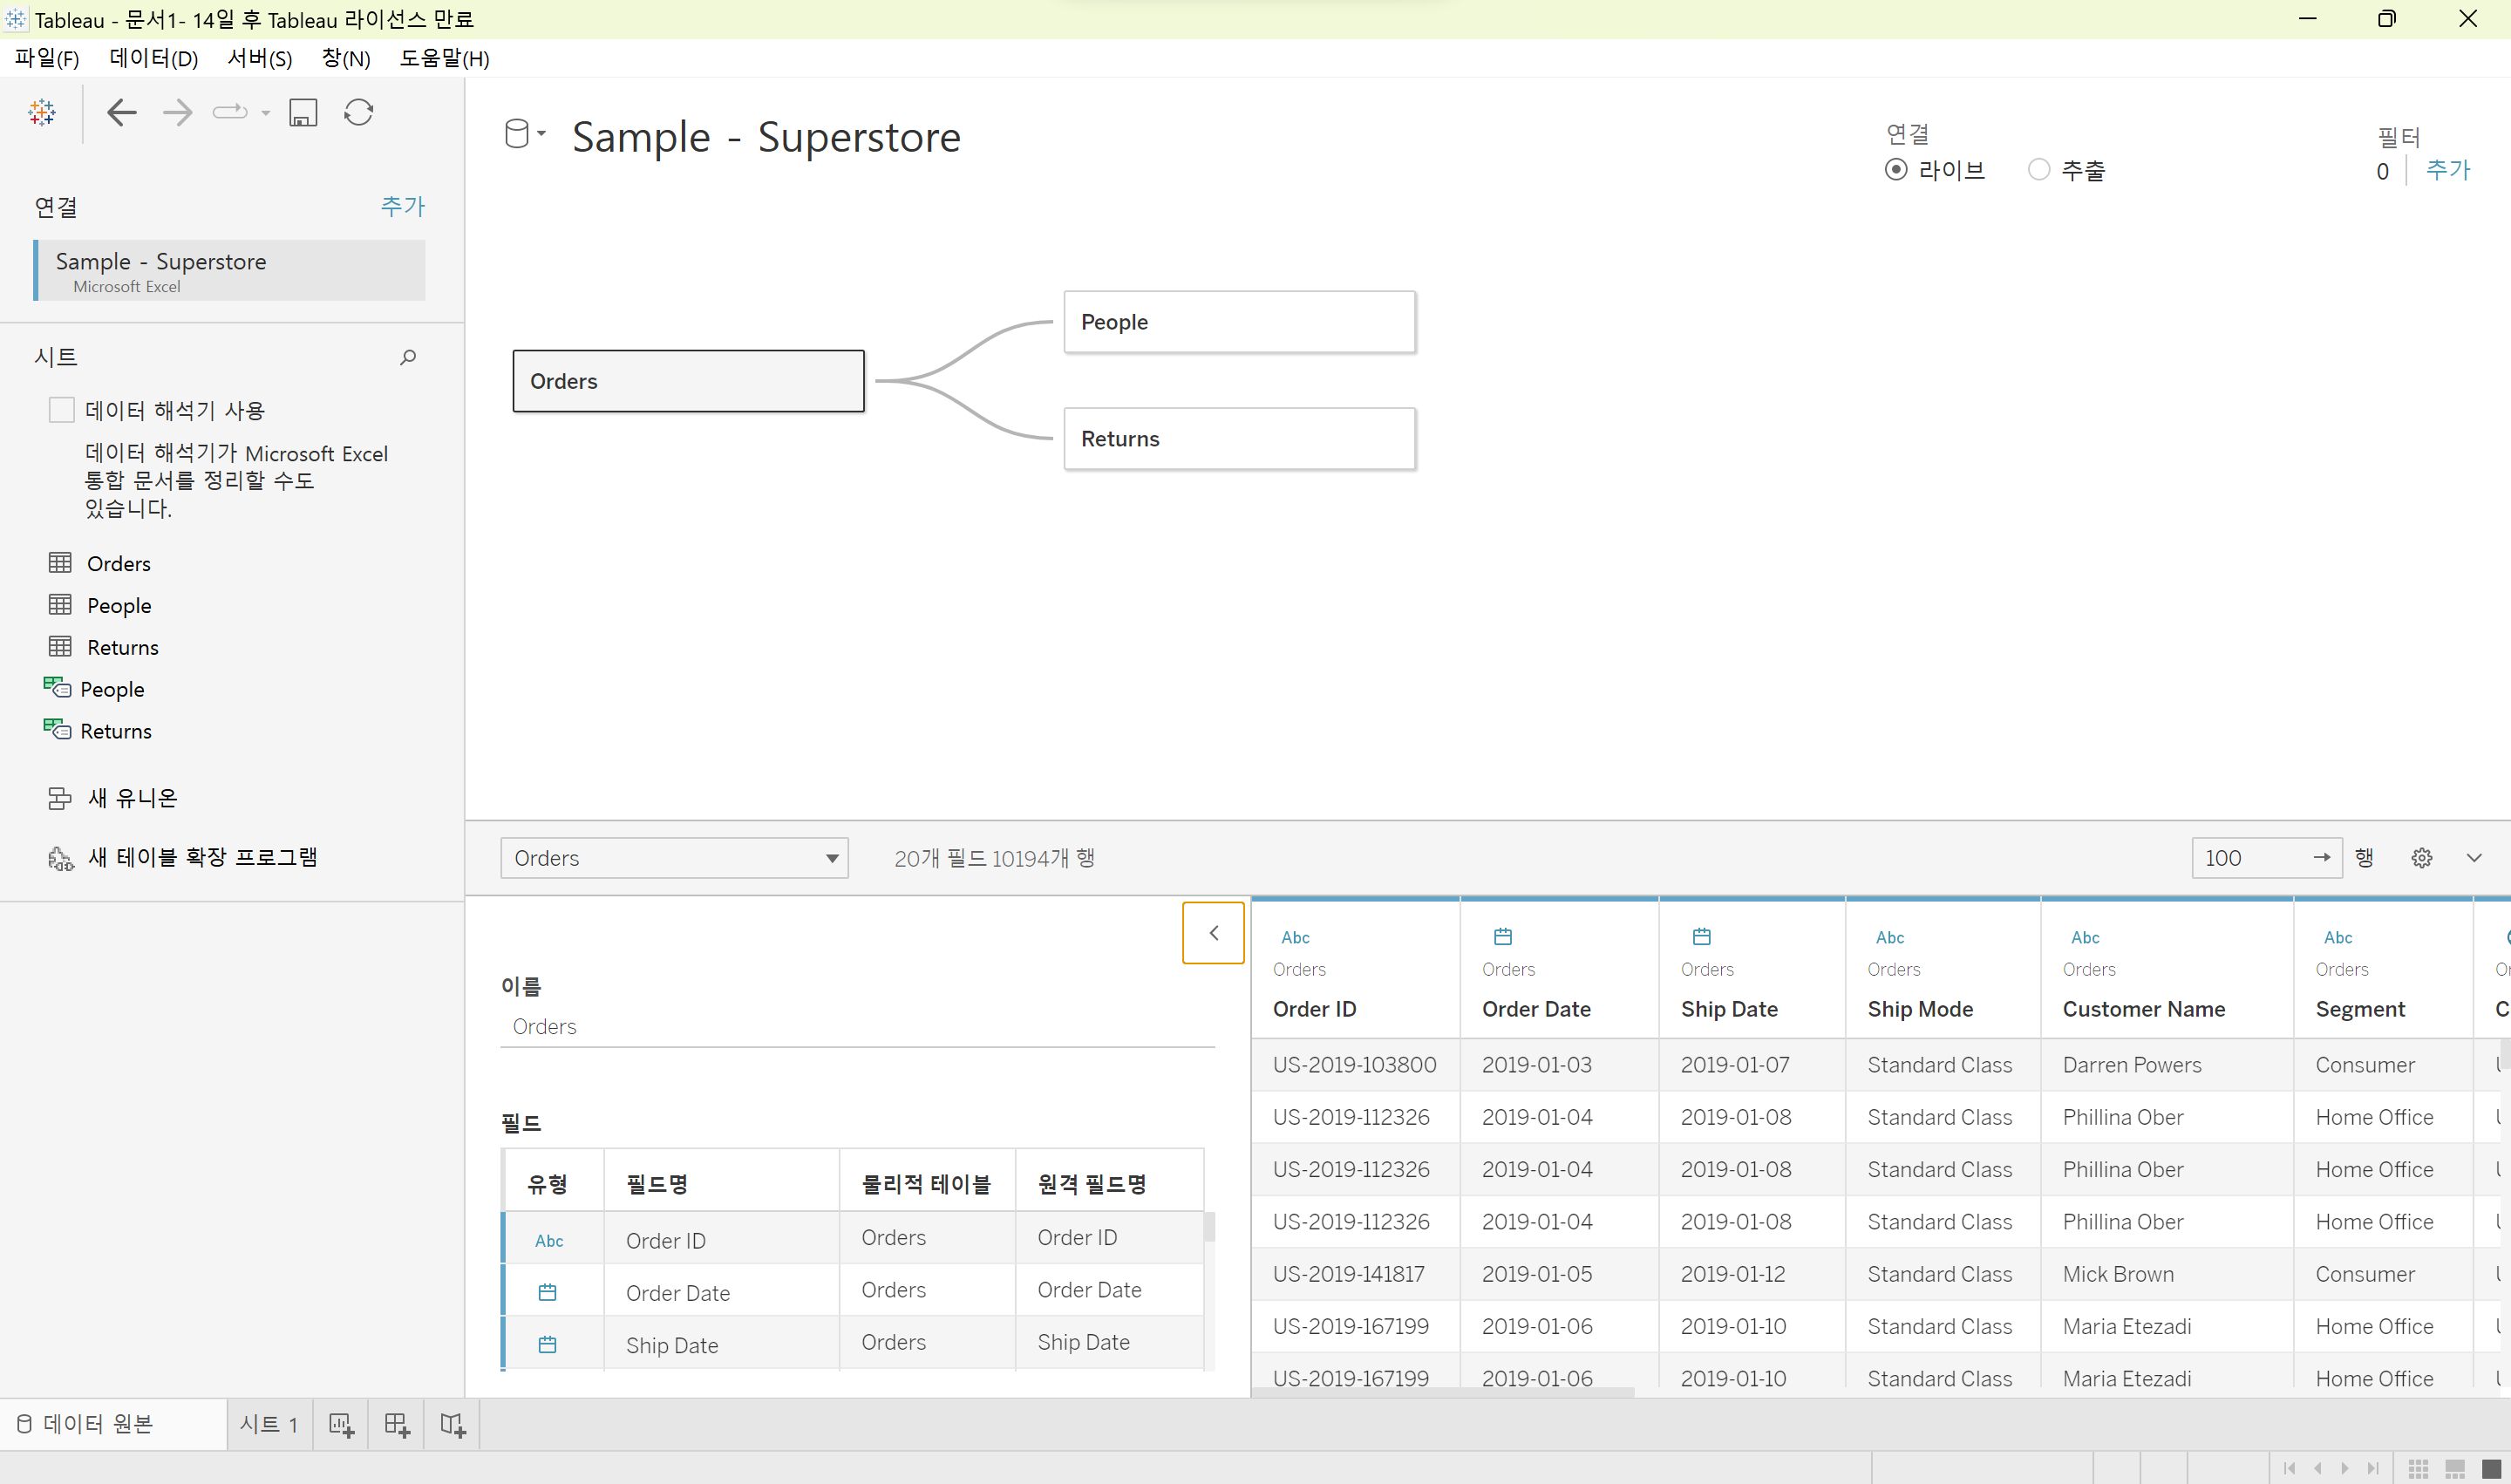The height and width of the screenshot is (1484, 2511).
Task: Select the Sample - Superstore connection entry
Action: (230, 270)
